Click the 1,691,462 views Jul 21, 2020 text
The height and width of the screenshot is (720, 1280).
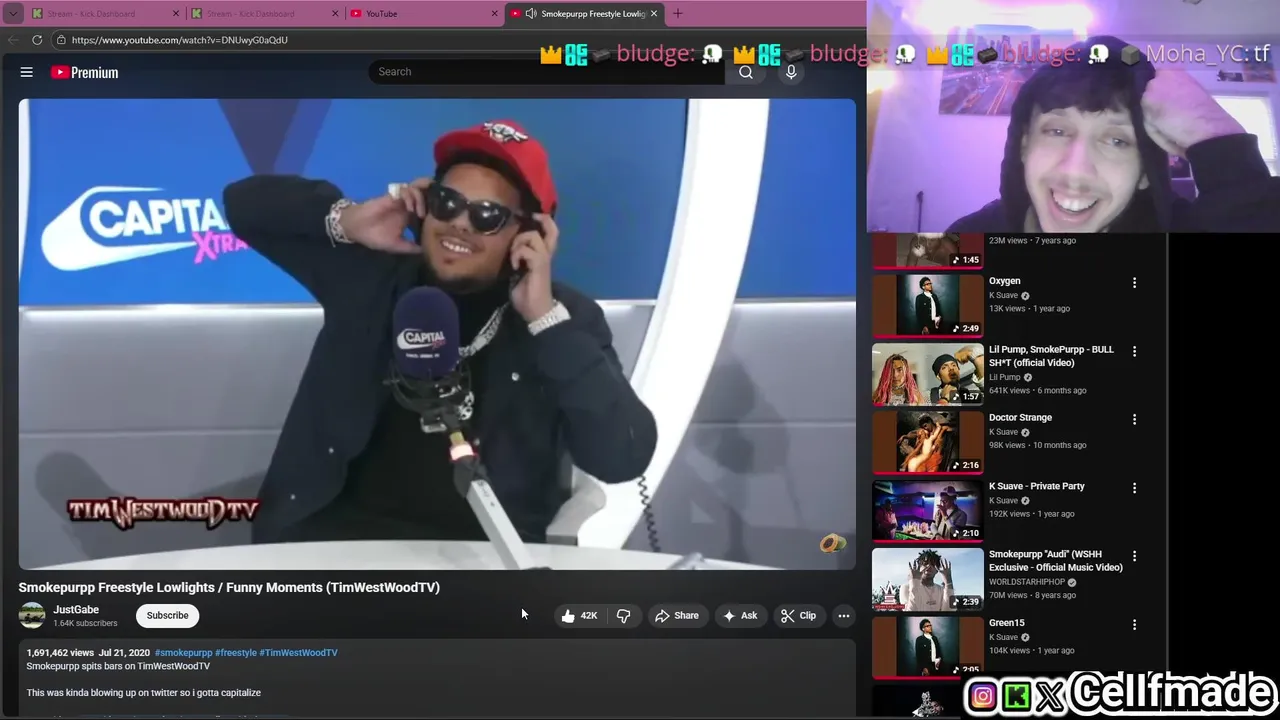88,653
